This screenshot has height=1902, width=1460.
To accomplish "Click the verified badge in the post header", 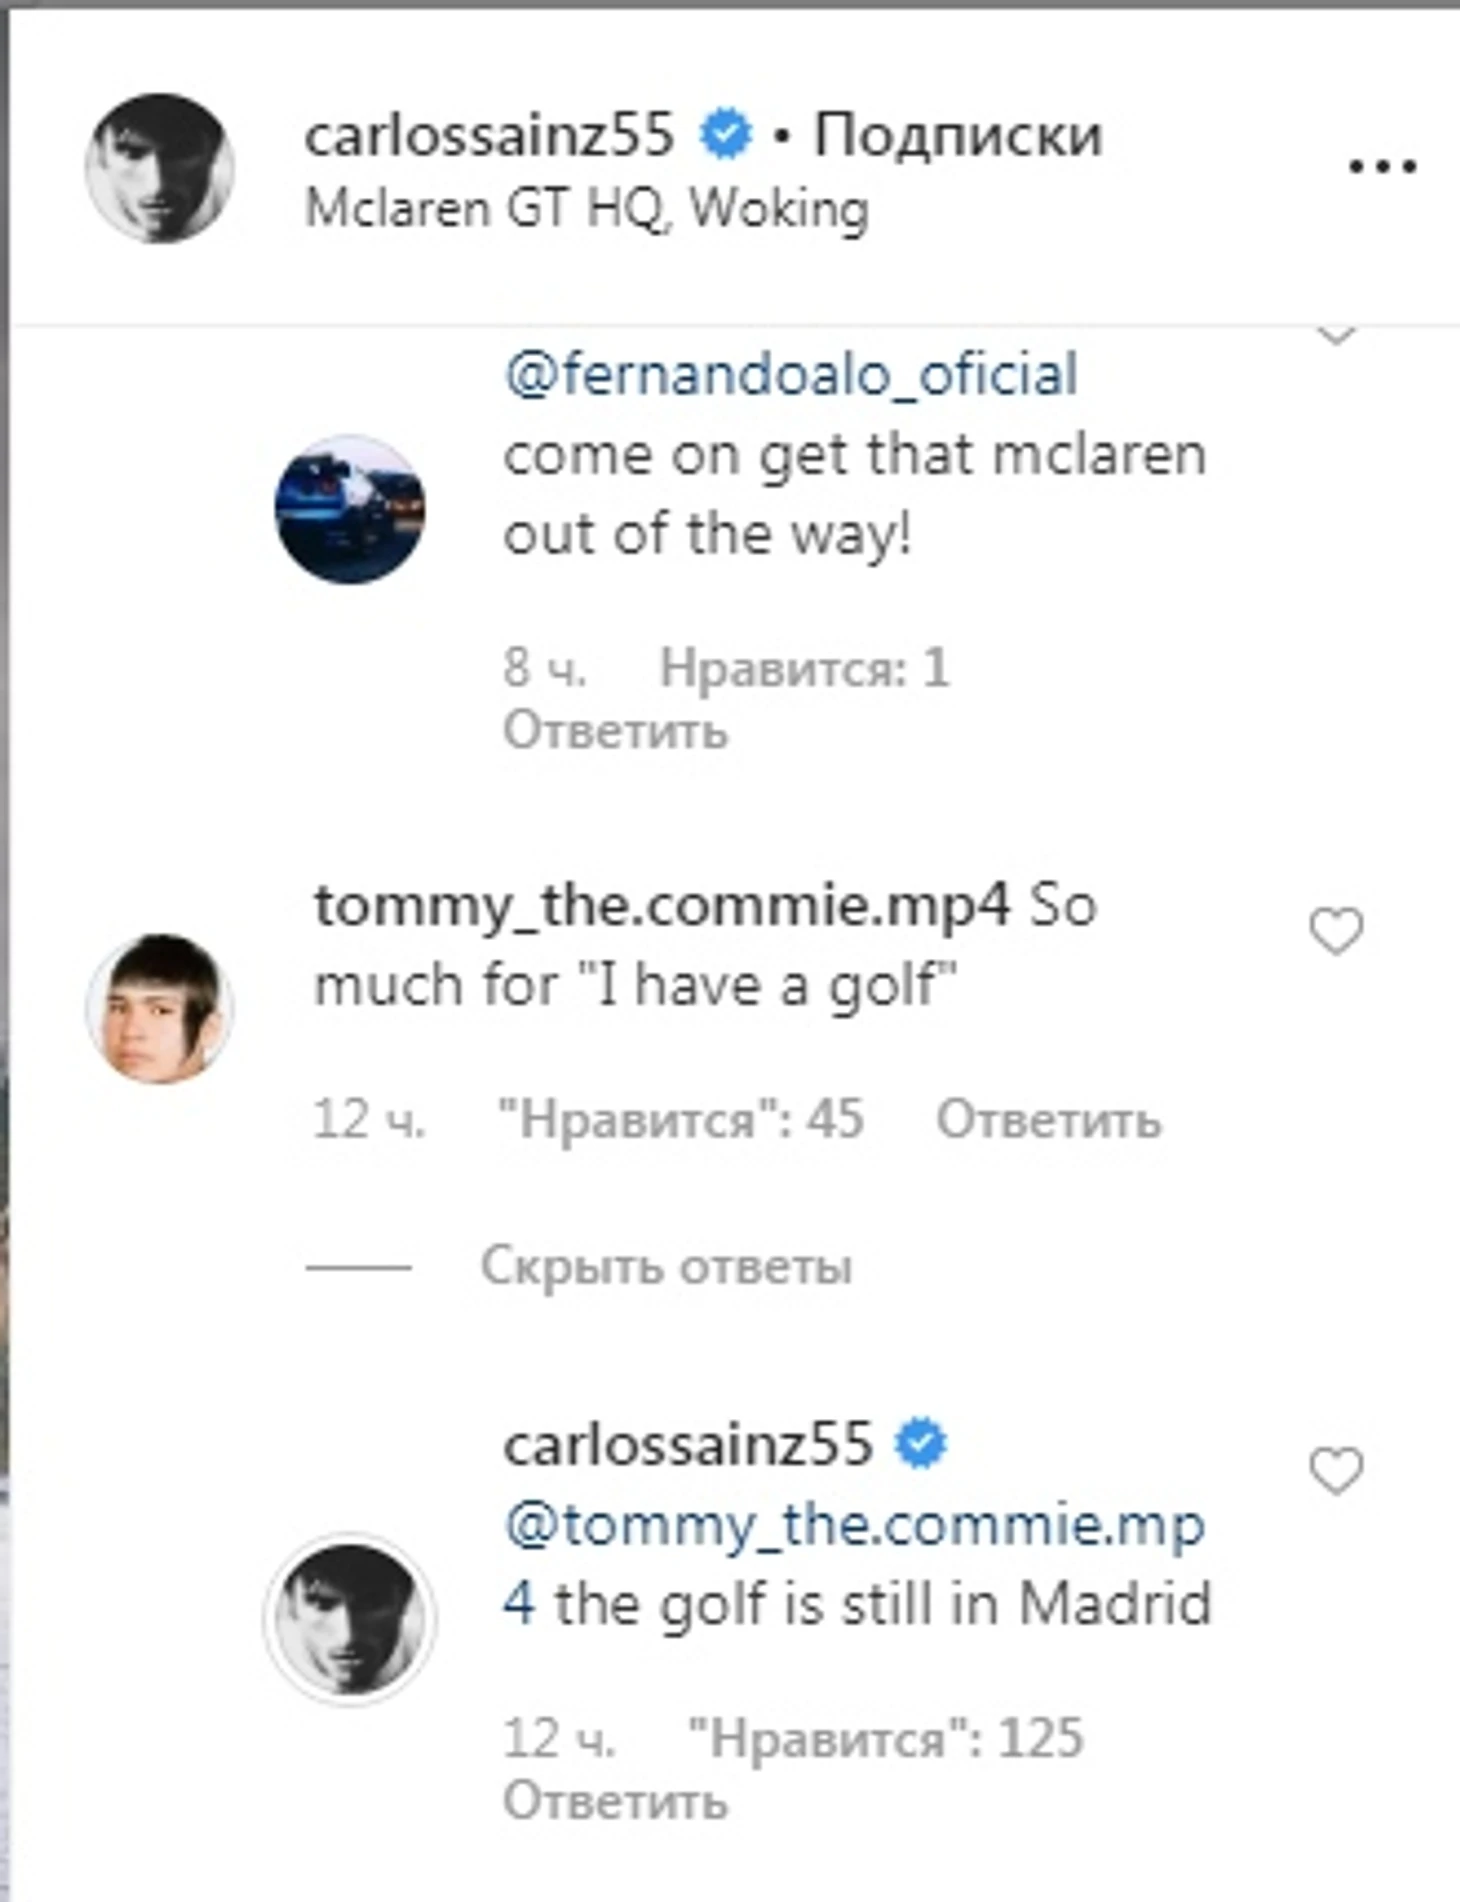I will click(x=725, y=134).
